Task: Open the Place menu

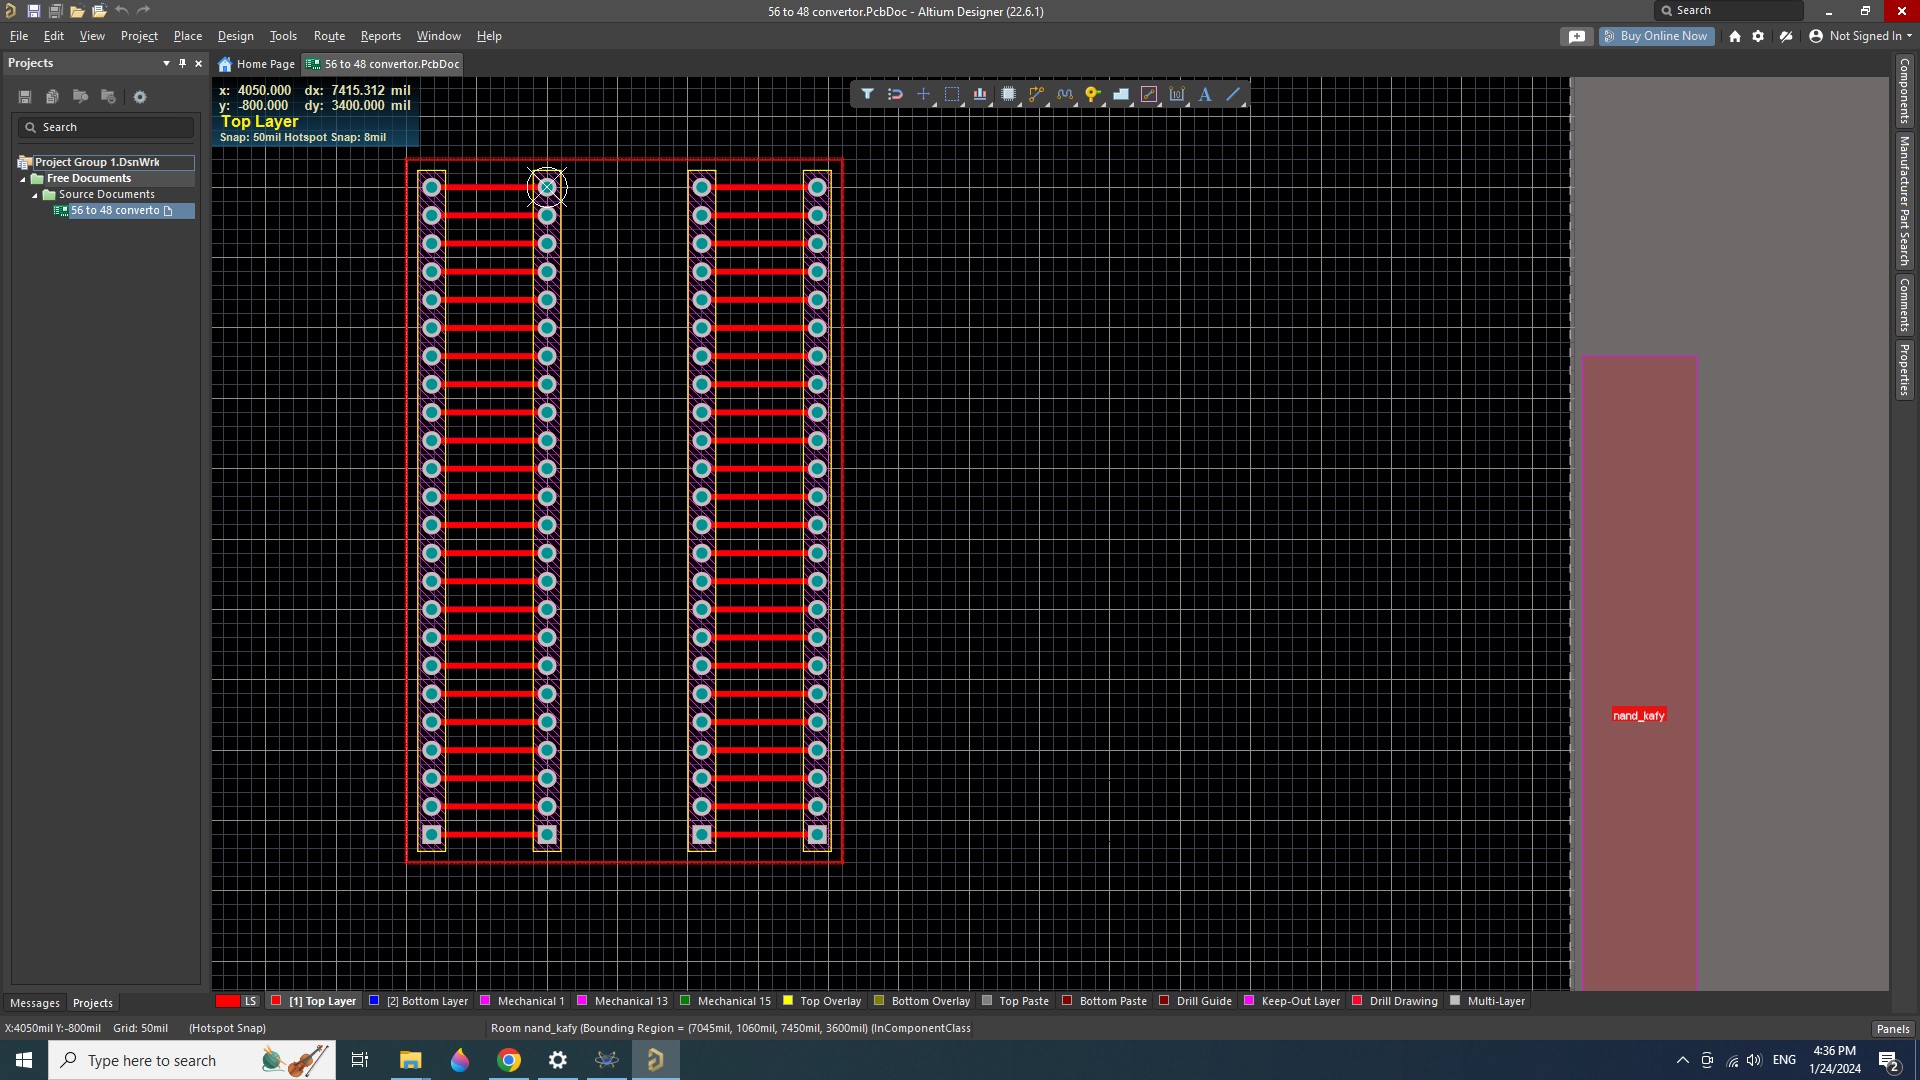Action: (188, 36)
